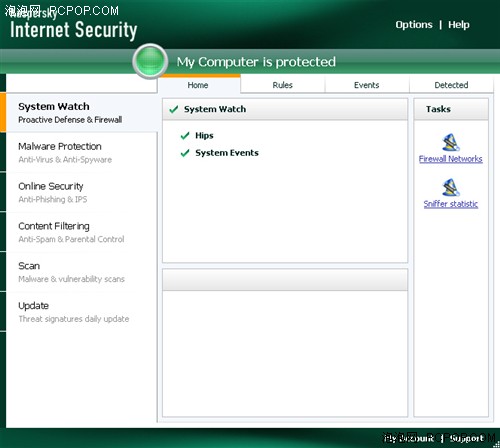Click the green protection status orb
Viewport: 500px width, 448px height.
tap(150, 61)
